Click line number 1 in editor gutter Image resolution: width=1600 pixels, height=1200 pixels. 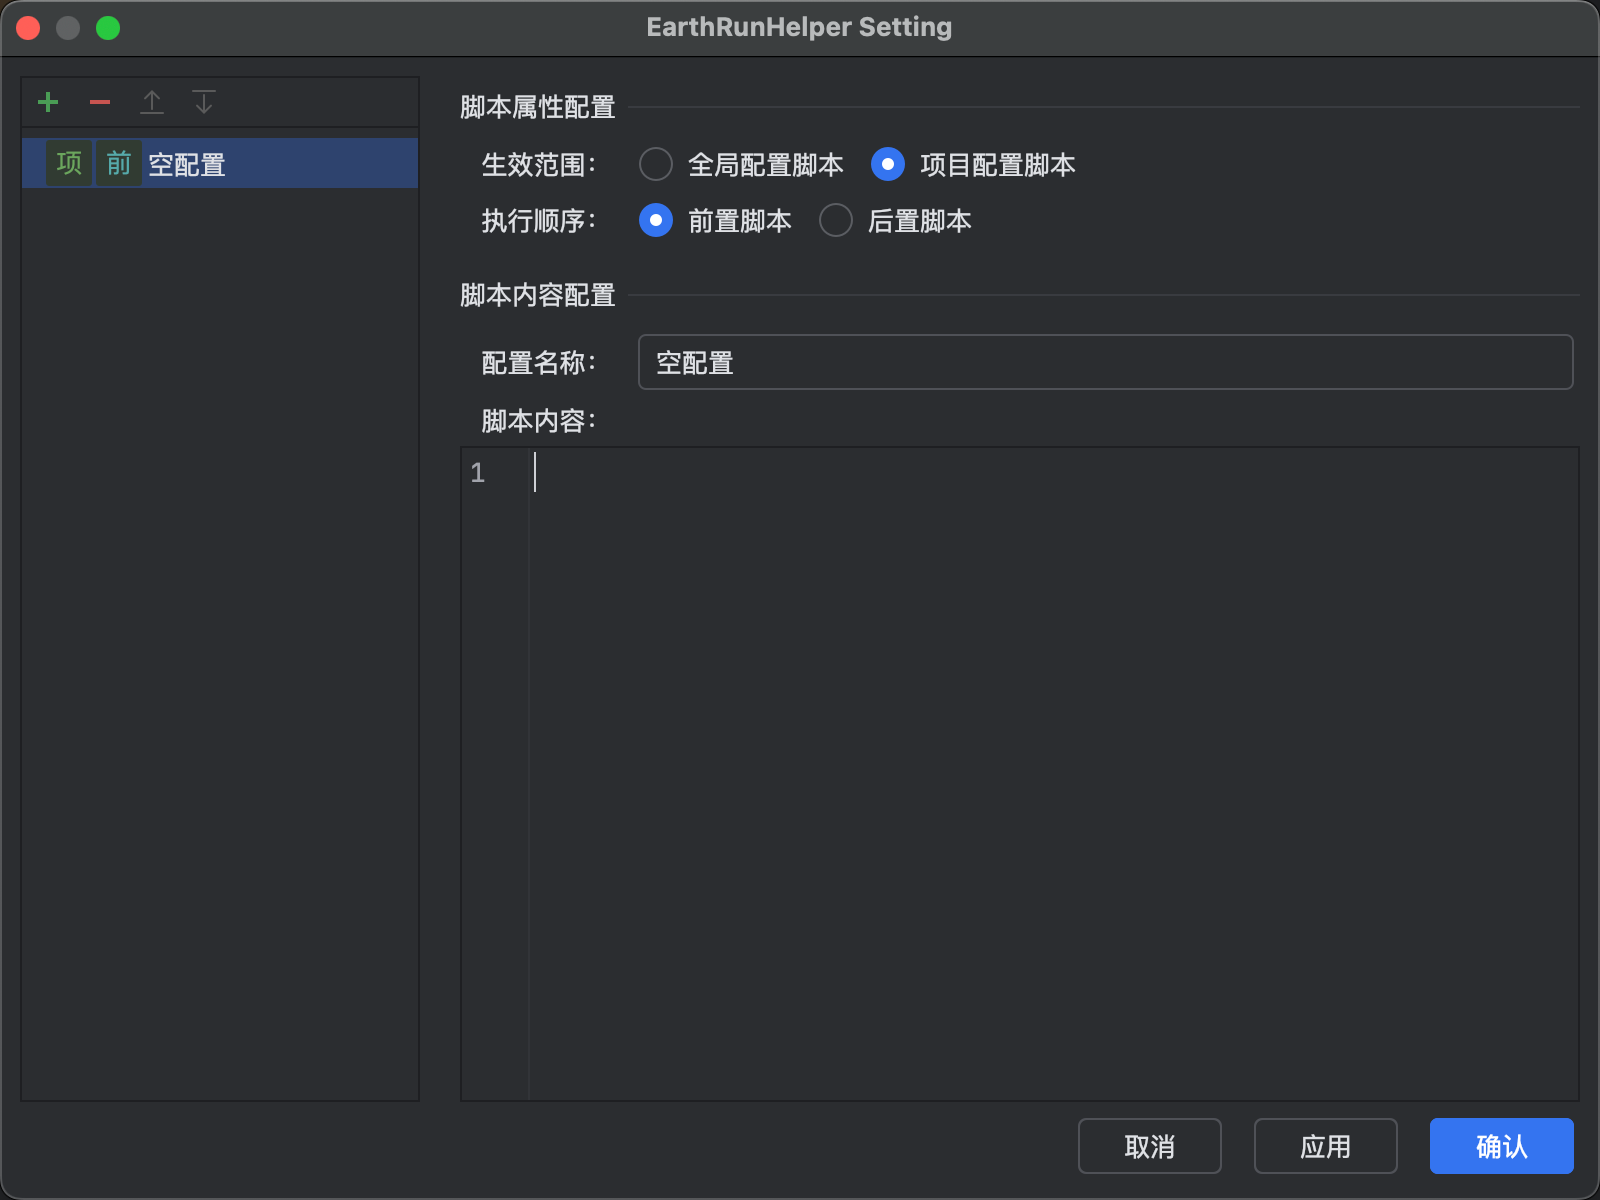[478, 473]
